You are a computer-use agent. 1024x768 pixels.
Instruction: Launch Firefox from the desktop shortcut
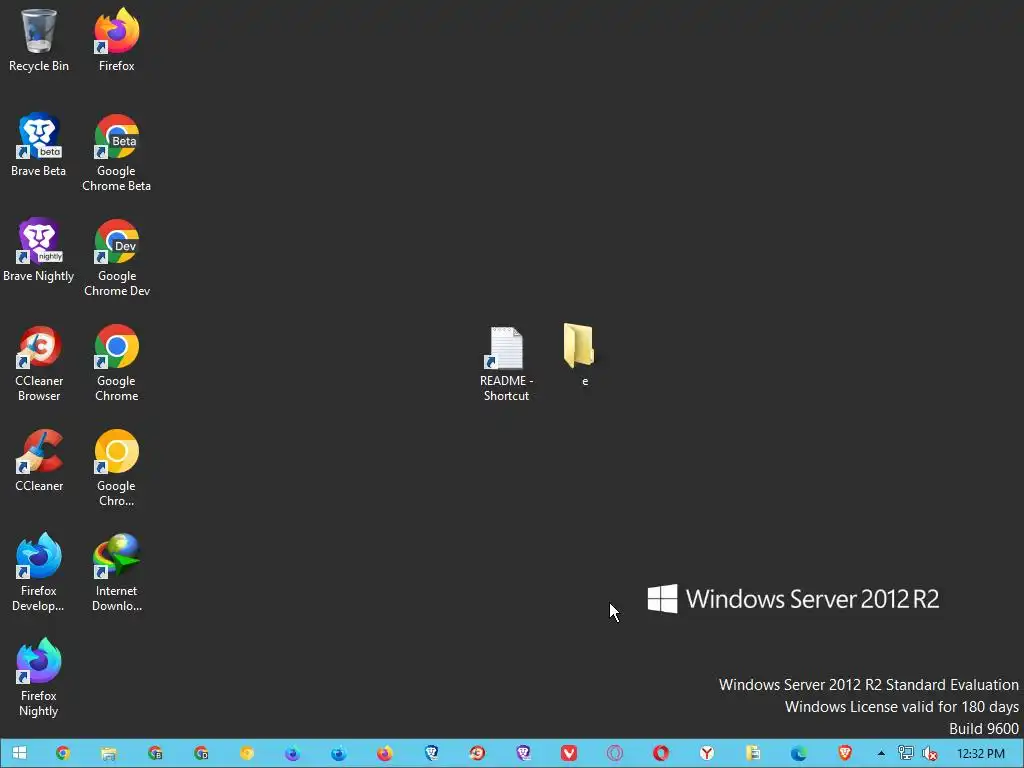tap(116, 39)
